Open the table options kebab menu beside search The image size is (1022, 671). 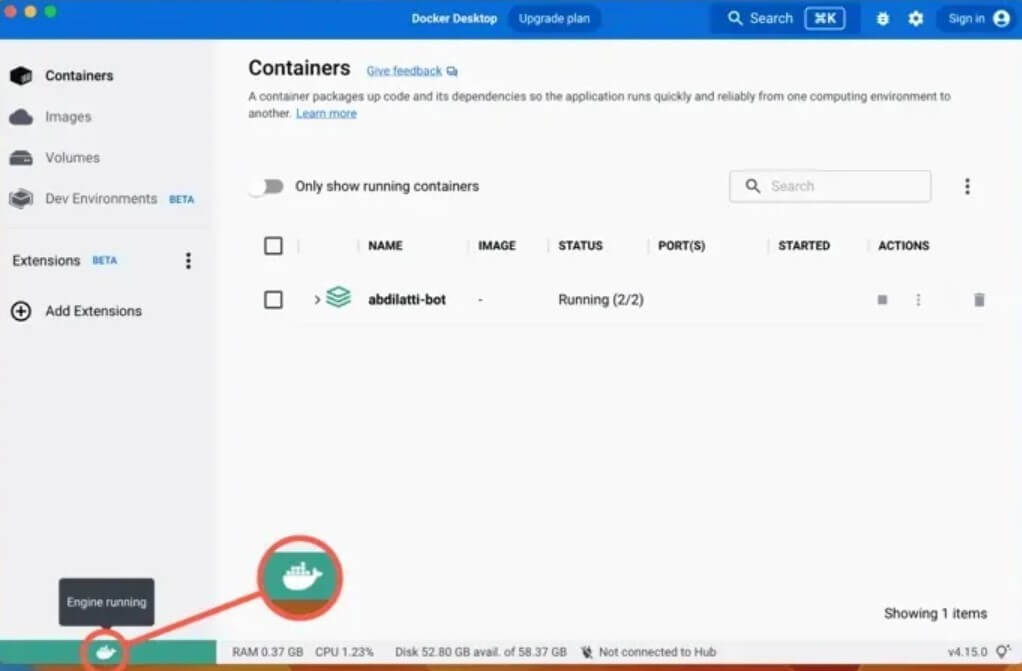tap(967, 186)
